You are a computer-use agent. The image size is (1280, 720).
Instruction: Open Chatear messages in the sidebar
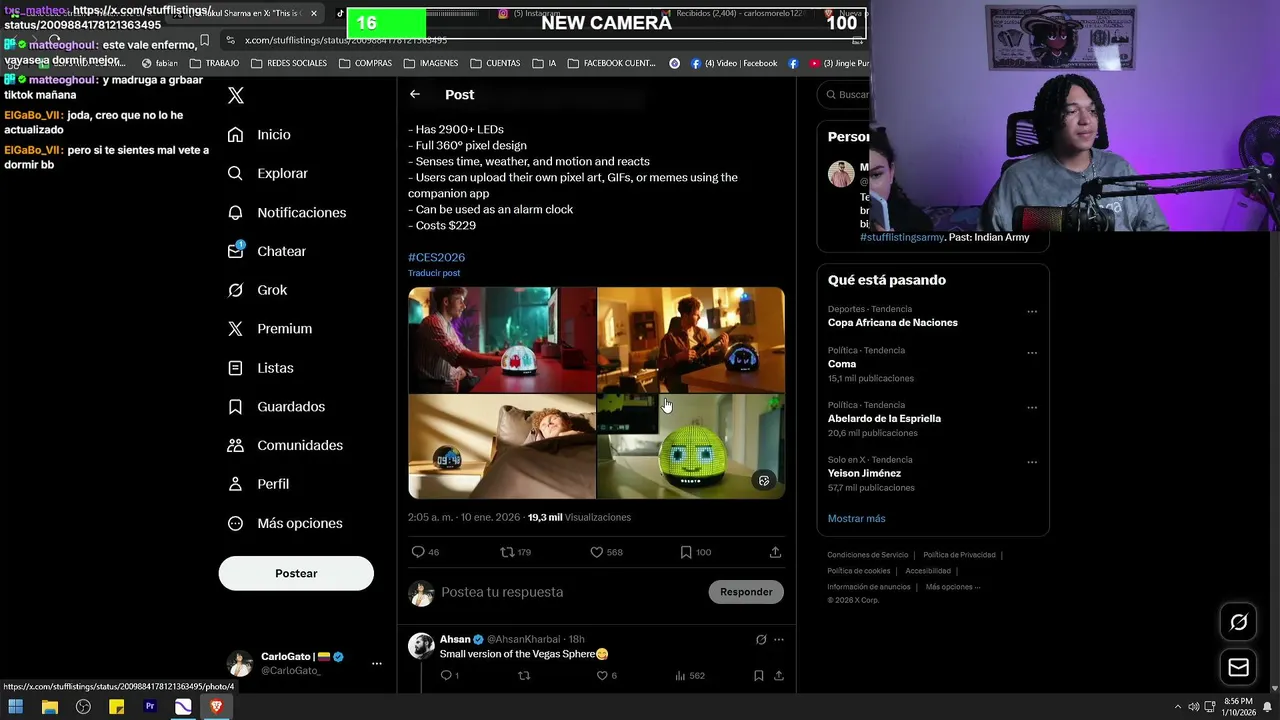266,251
